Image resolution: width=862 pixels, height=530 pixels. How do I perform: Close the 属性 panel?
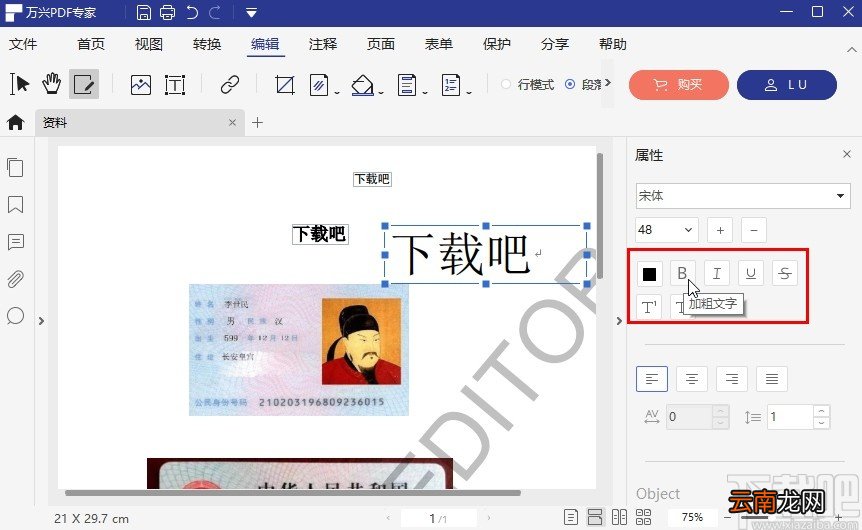click(847, 154)
